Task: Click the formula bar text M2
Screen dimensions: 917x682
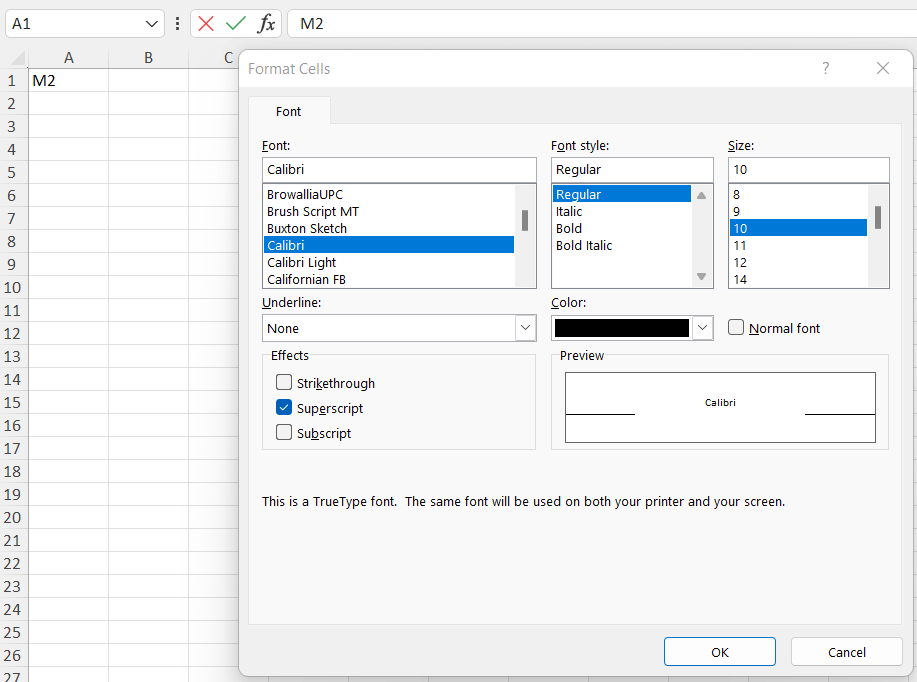Action: tap(312, 24)
